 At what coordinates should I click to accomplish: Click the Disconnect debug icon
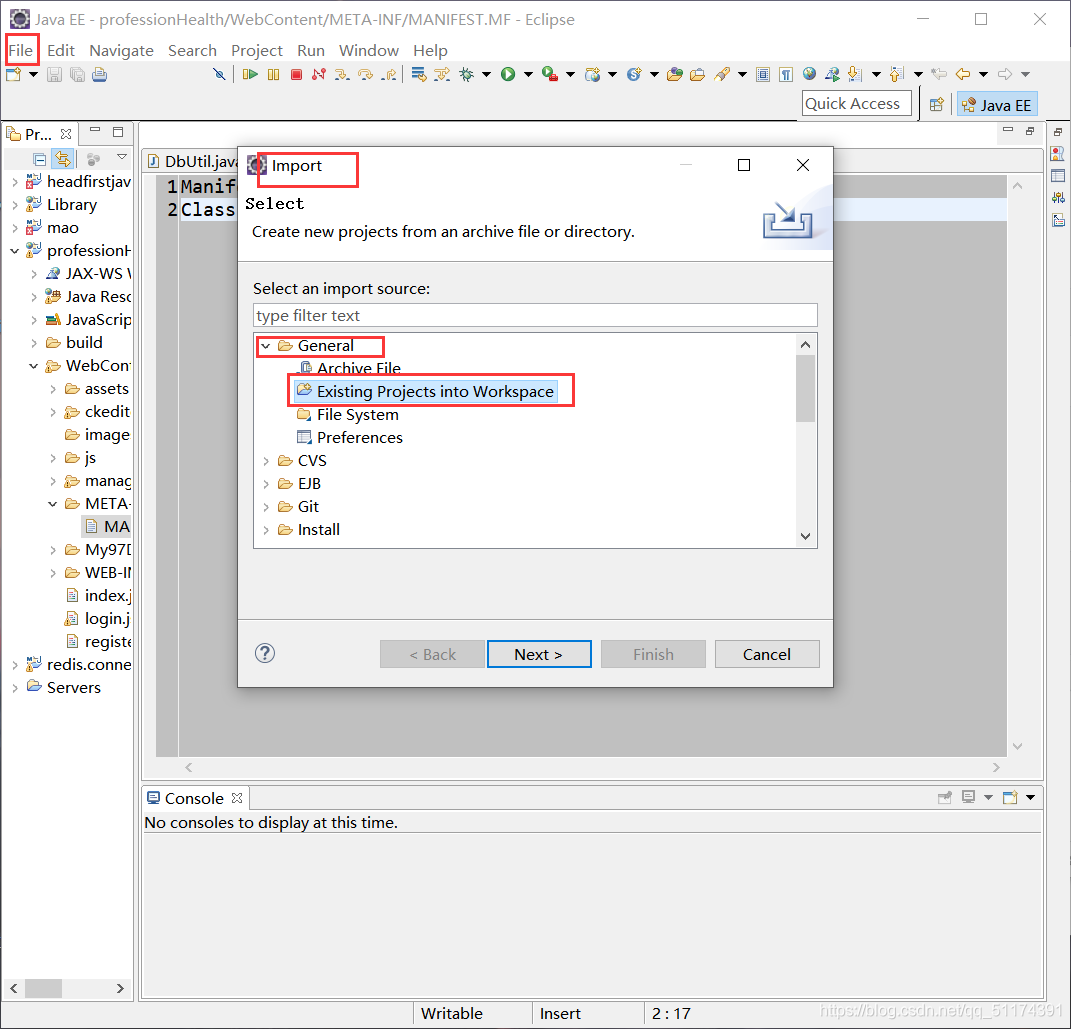pyautogui.click(x=318, y=74)
